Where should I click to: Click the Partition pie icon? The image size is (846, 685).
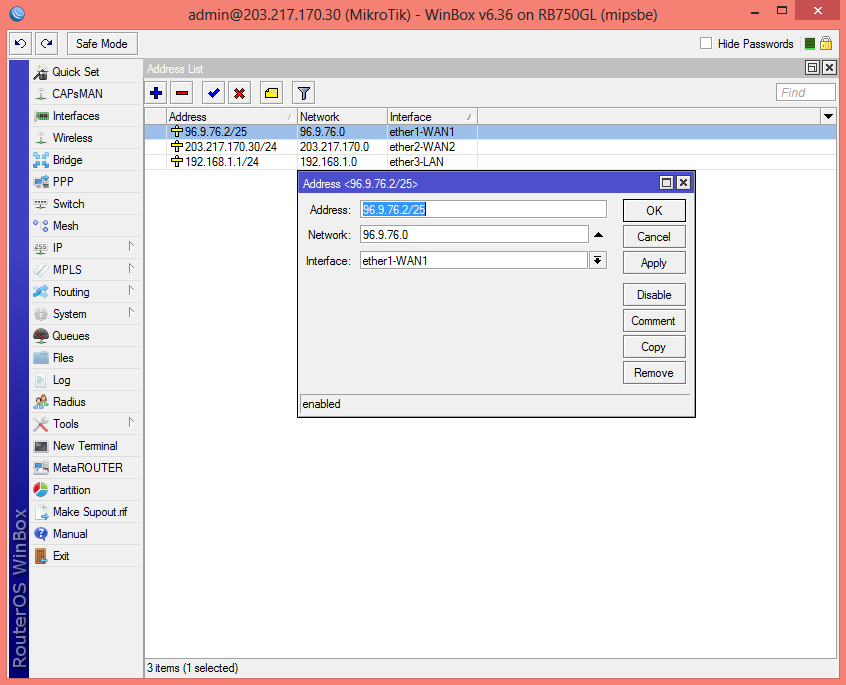(40, 490)
